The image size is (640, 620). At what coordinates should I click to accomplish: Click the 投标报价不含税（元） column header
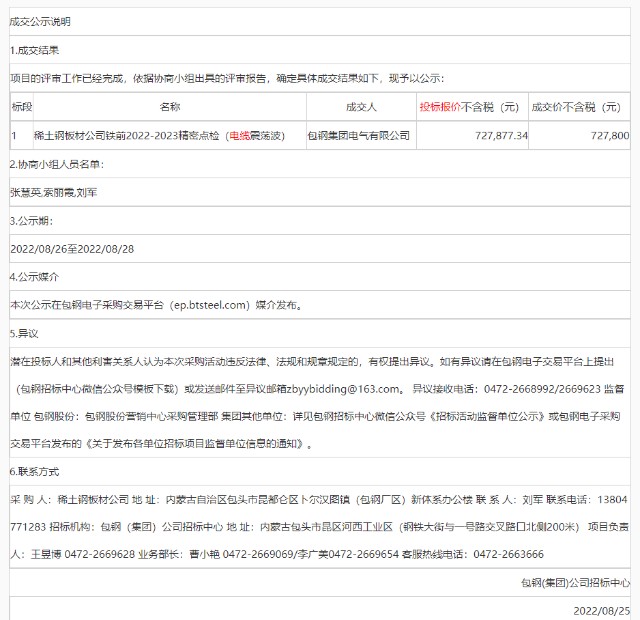[x=470, y=107]
